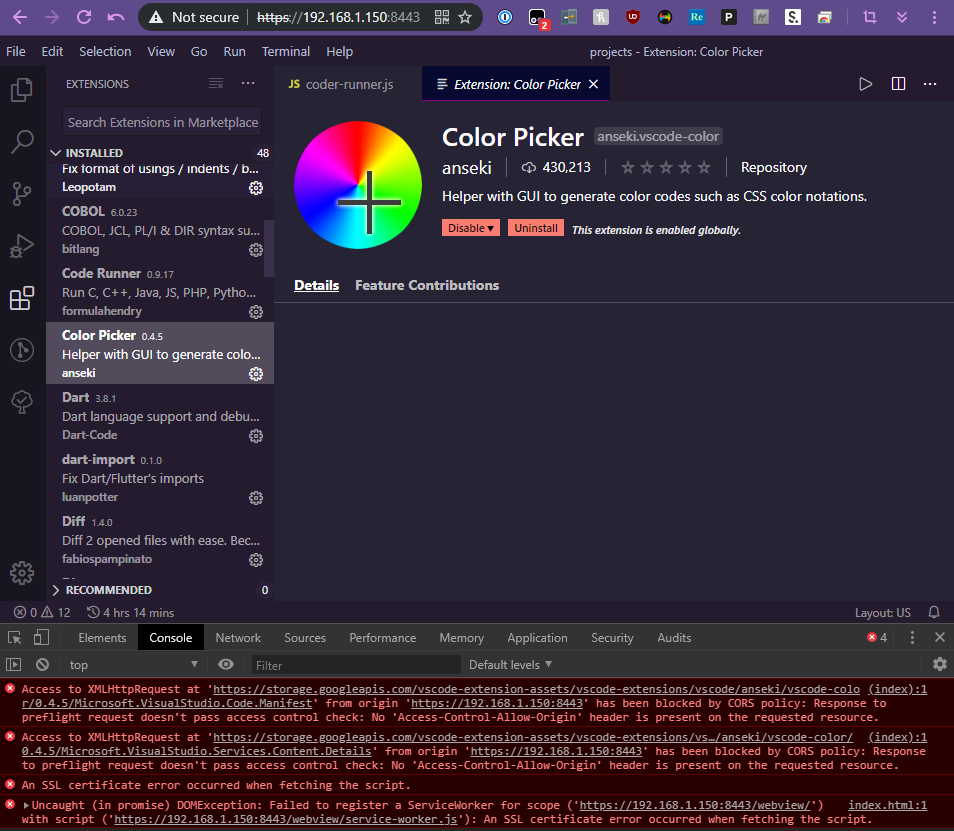The image size is (954, 831).
Task: Open the Explorer view in the activity bar
Action: click(22, 89)
